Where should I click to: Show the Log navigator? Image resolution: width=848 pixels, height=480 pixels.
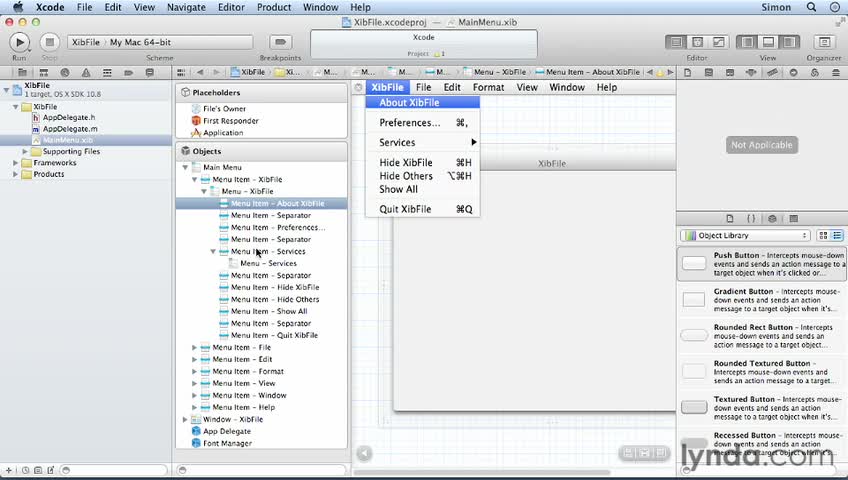tap(149, 72)
